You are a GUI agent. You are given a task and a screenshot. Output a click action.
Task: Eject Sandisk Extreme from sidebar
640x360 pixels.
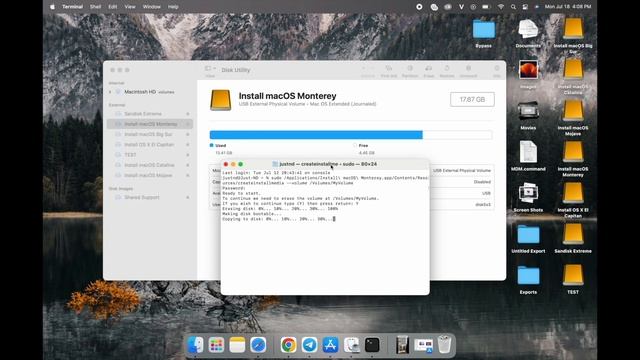coord(188,114)
